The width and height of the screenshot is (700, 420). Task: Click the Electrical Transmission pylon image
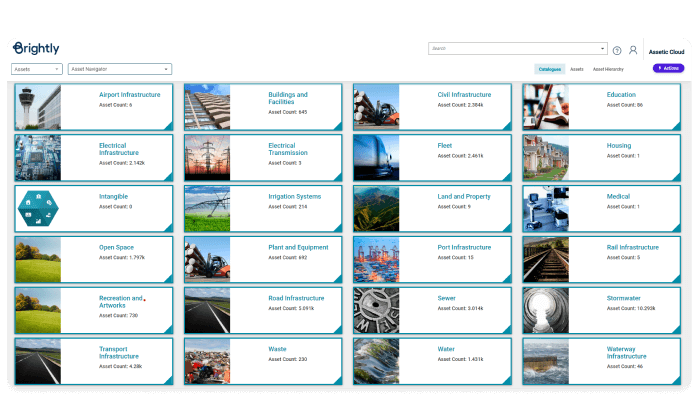pos(207,157)
